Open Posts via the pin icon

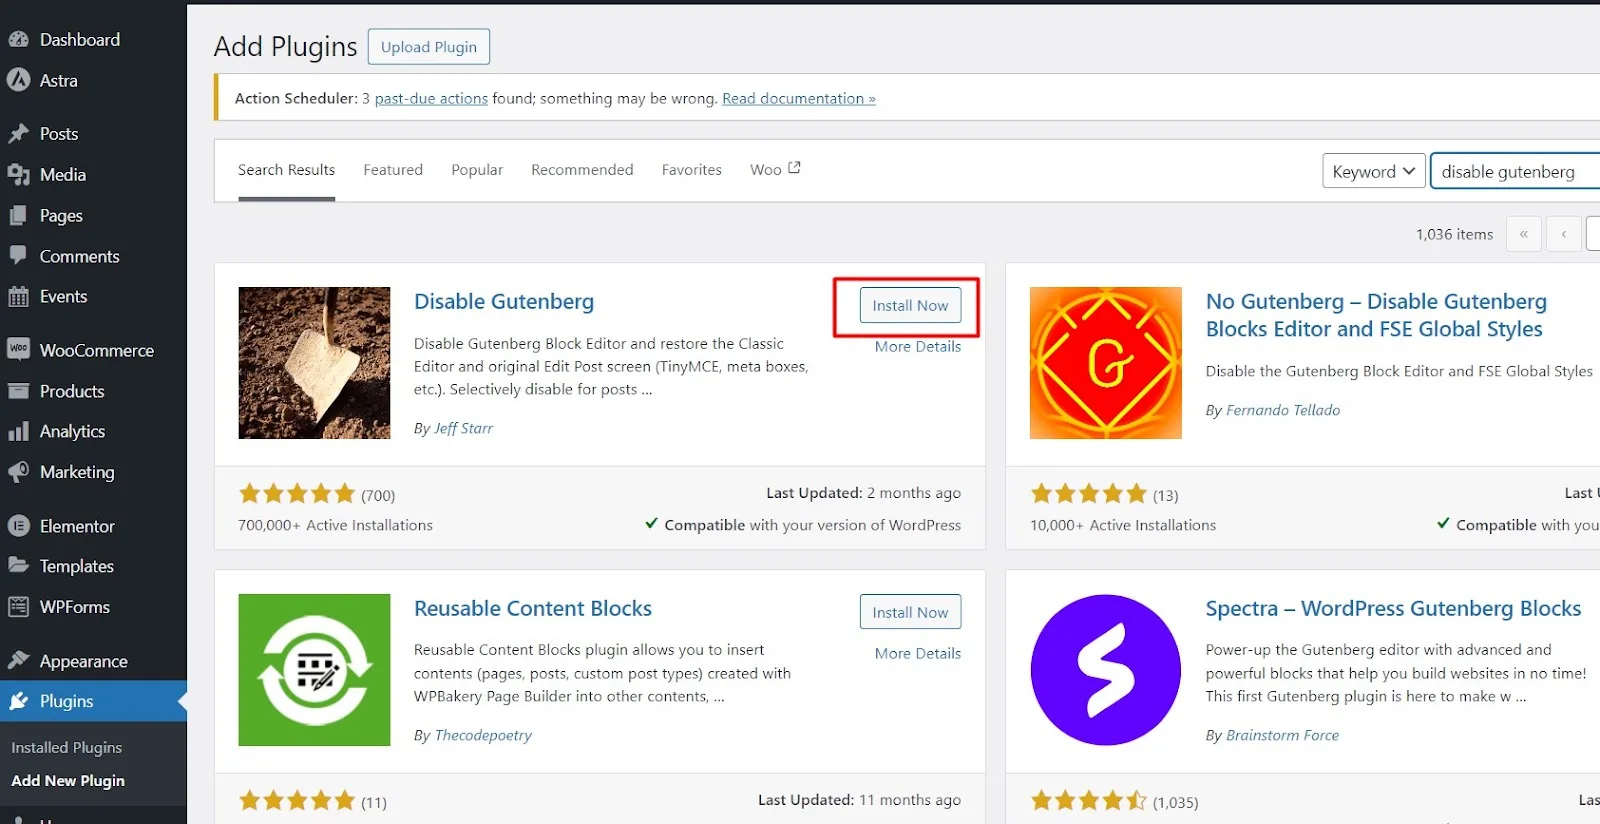pyautogui.click(x=18, y=133)
